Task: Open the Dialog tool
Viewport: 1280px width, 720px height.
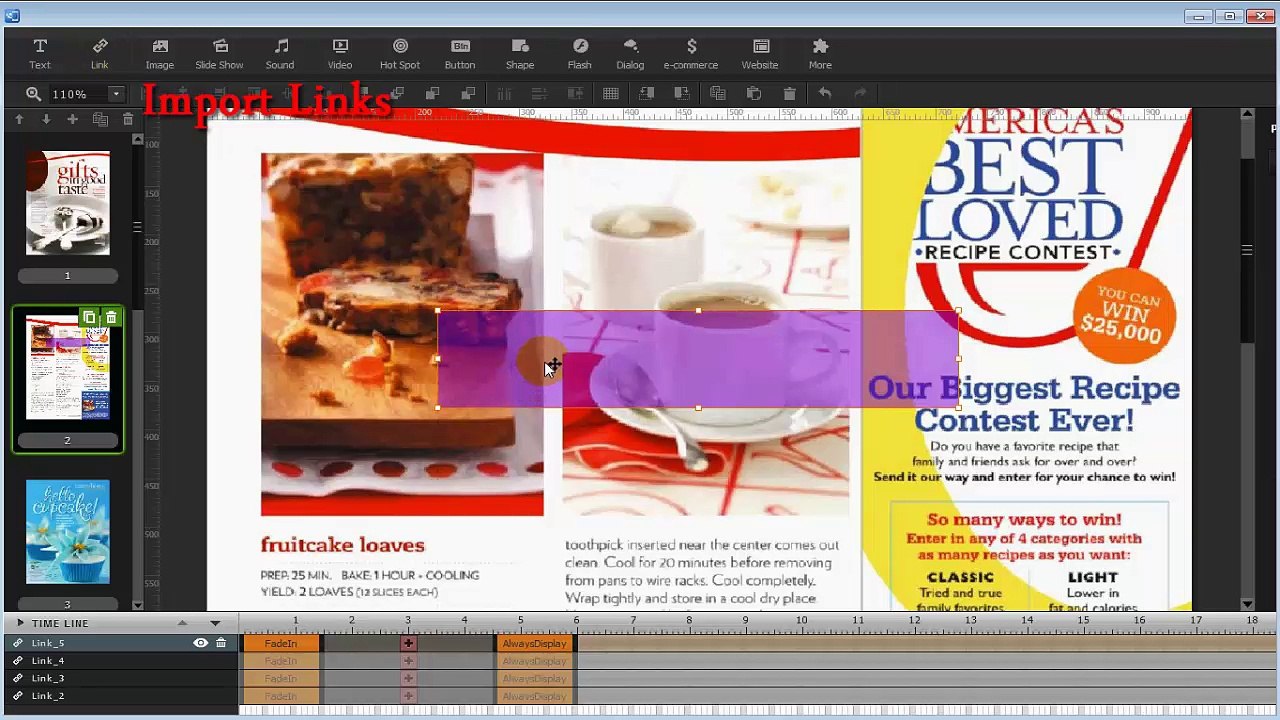Action: [x=630, y=54]
